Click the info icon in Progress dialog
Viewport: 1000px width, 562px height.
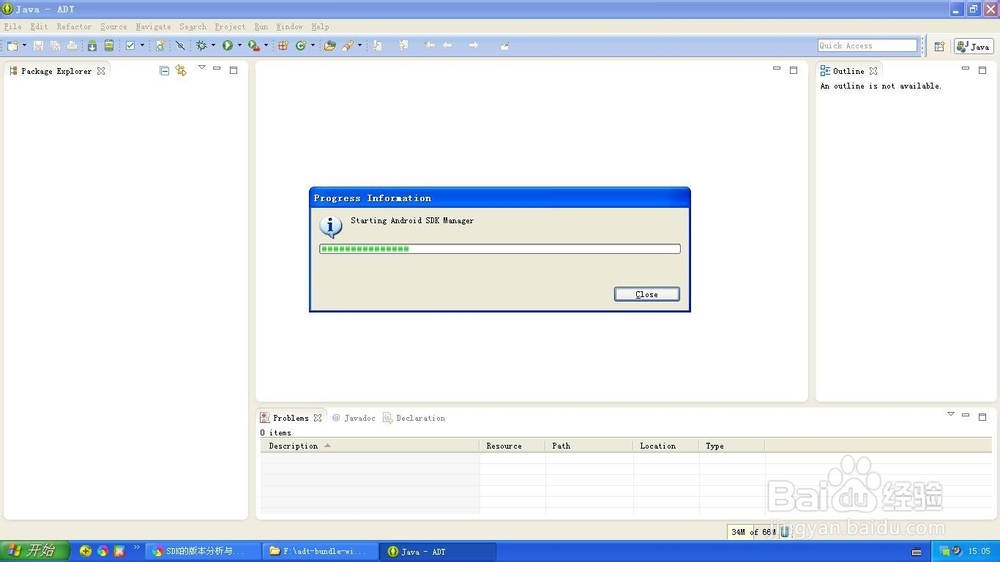330,226
